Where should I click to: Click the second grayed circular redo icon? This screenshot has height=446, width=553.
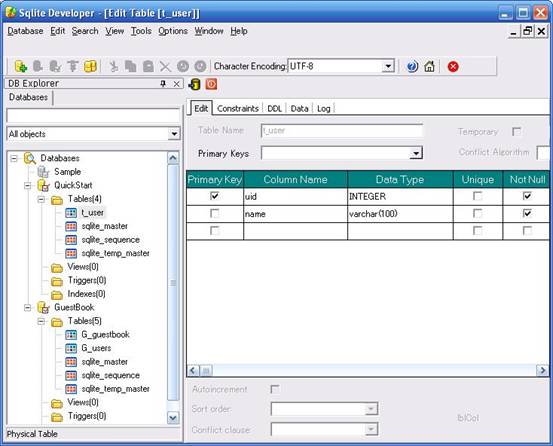[200, 66]
